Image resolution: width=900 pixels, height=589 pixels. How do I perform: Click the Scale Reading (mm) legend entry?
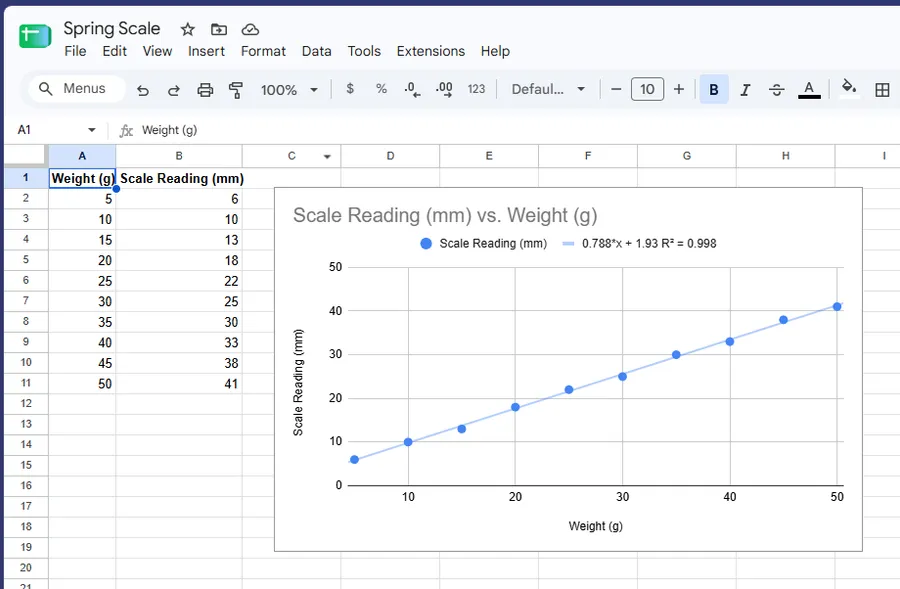[483, 243]
